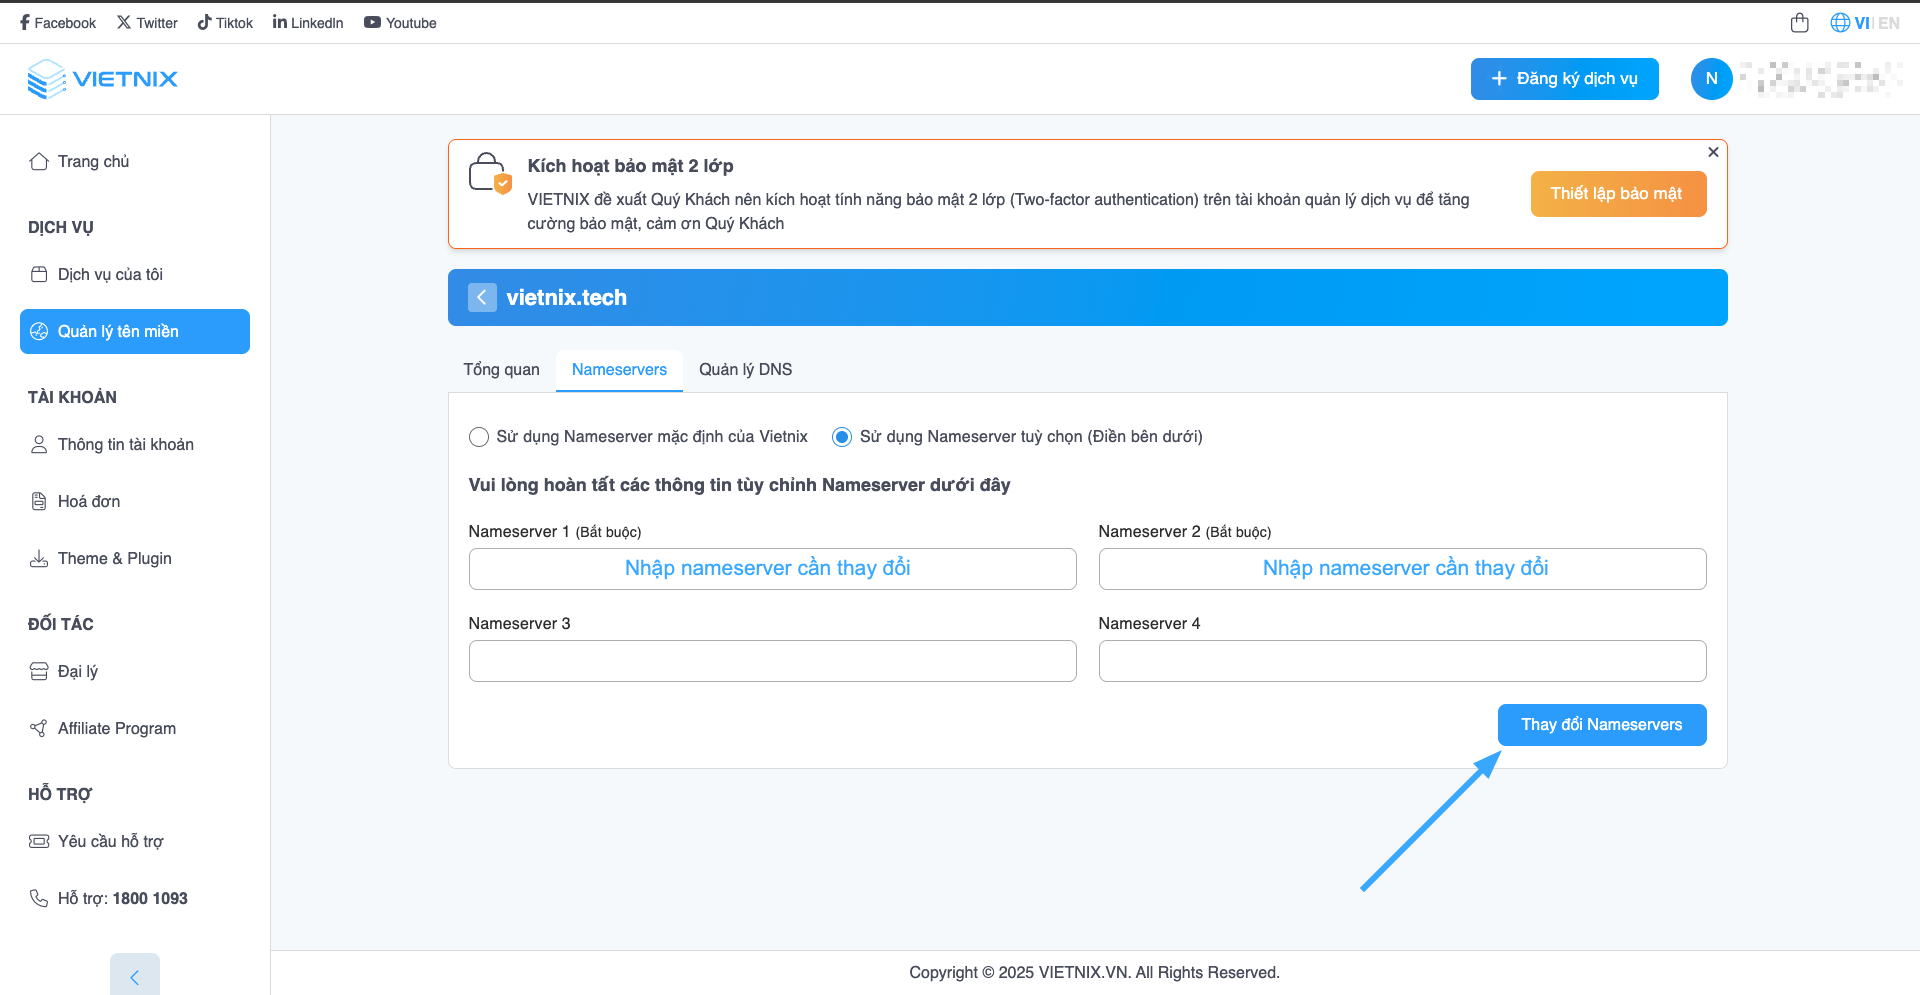Click the globe language icon
The height and width of the screenshot is (995, 1920).
(x=1839, y=23)
